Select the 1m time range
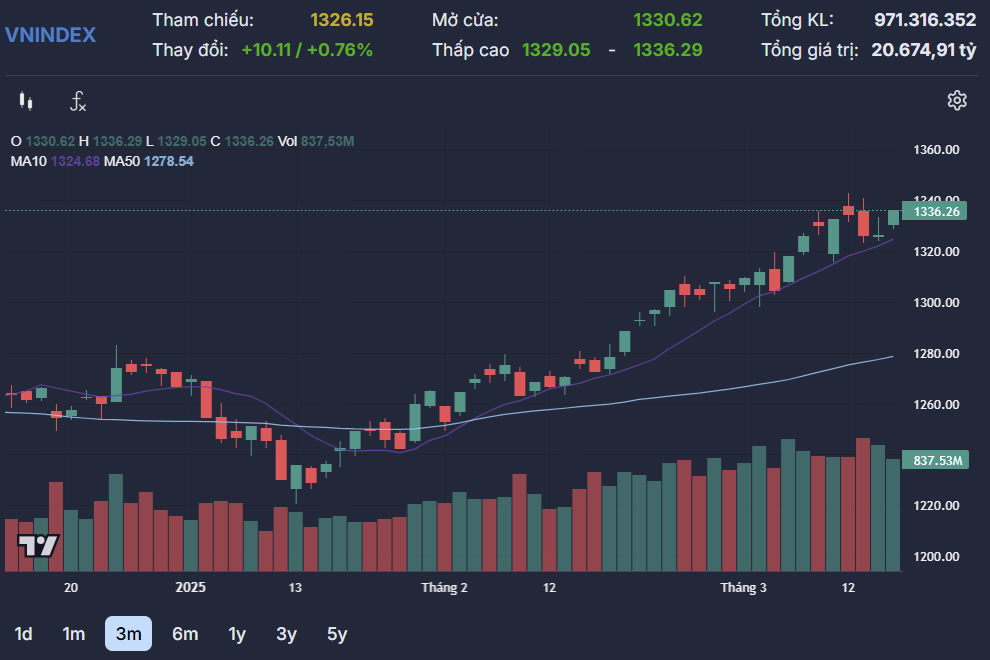 [74, 634]
